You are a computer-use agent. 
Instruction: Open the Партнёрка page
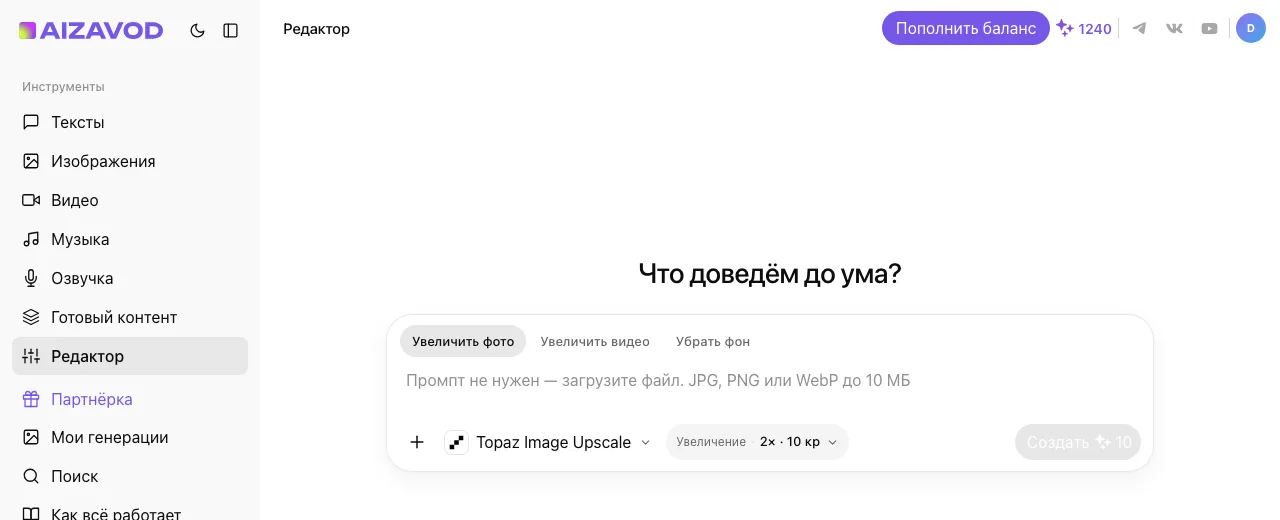tap(130, 399)
